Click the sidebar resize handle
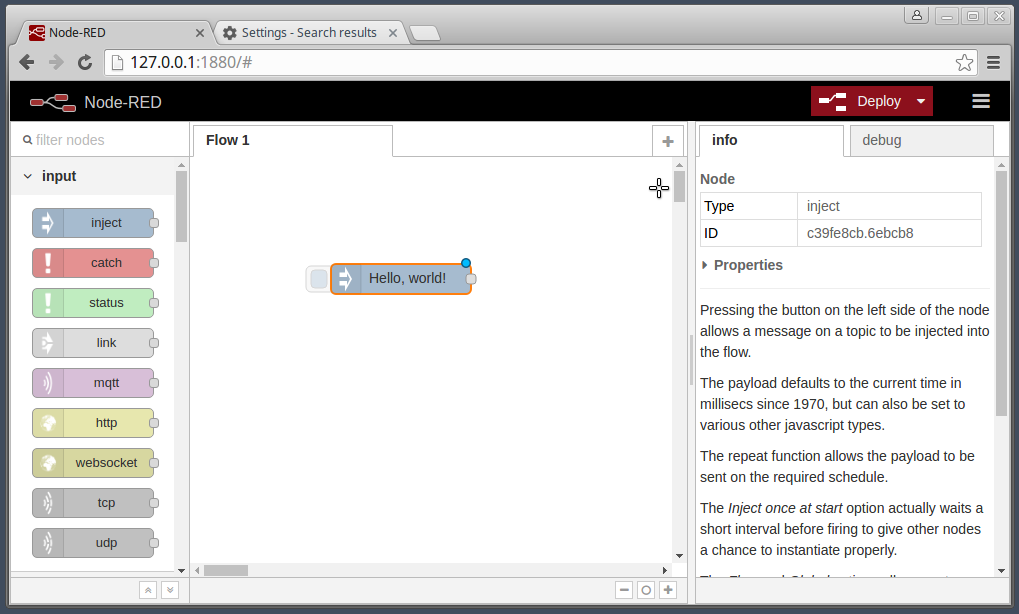Image resolution: width=1019 pixels, height=614 pixels. point(691,361)
